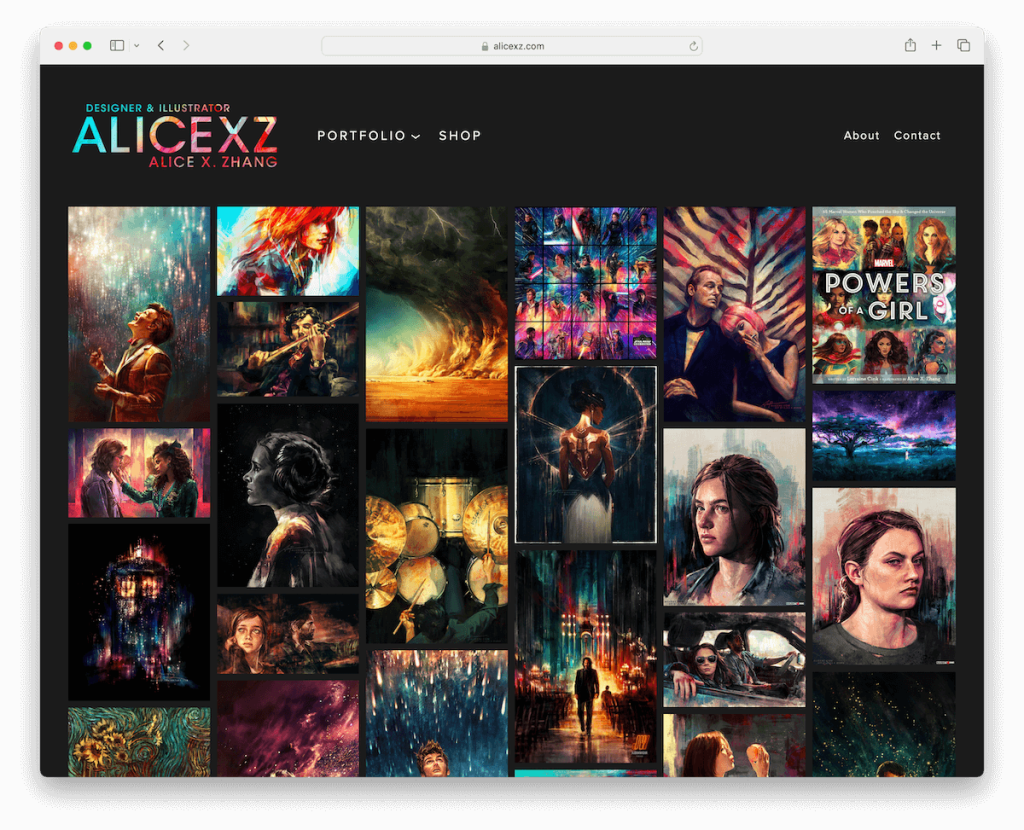The image size is (1024, 830).
Task: Open the couple touching faces artwork
Action: pos(139,473)
